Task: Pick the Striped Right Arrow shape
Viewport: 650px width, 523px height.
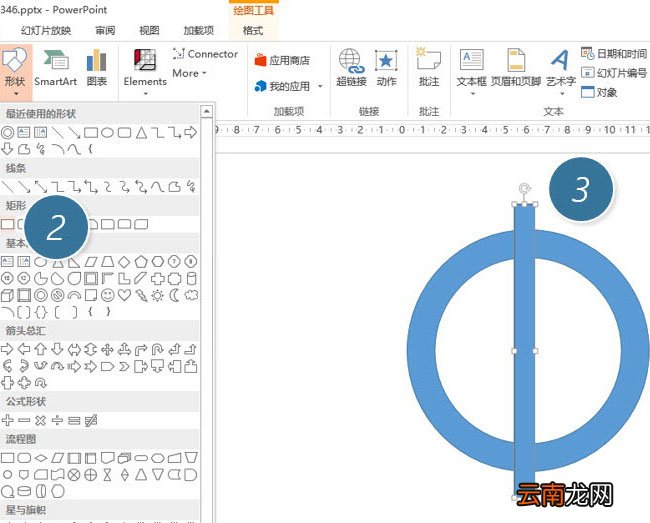Action: point(74,366)
